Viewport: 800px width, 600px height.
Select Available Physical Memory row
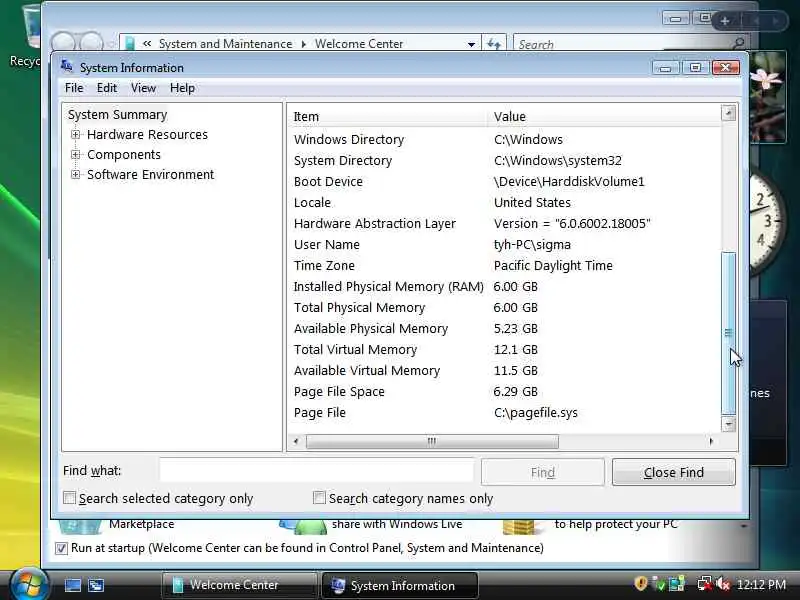pyautogui.click(x=504, y=328)
